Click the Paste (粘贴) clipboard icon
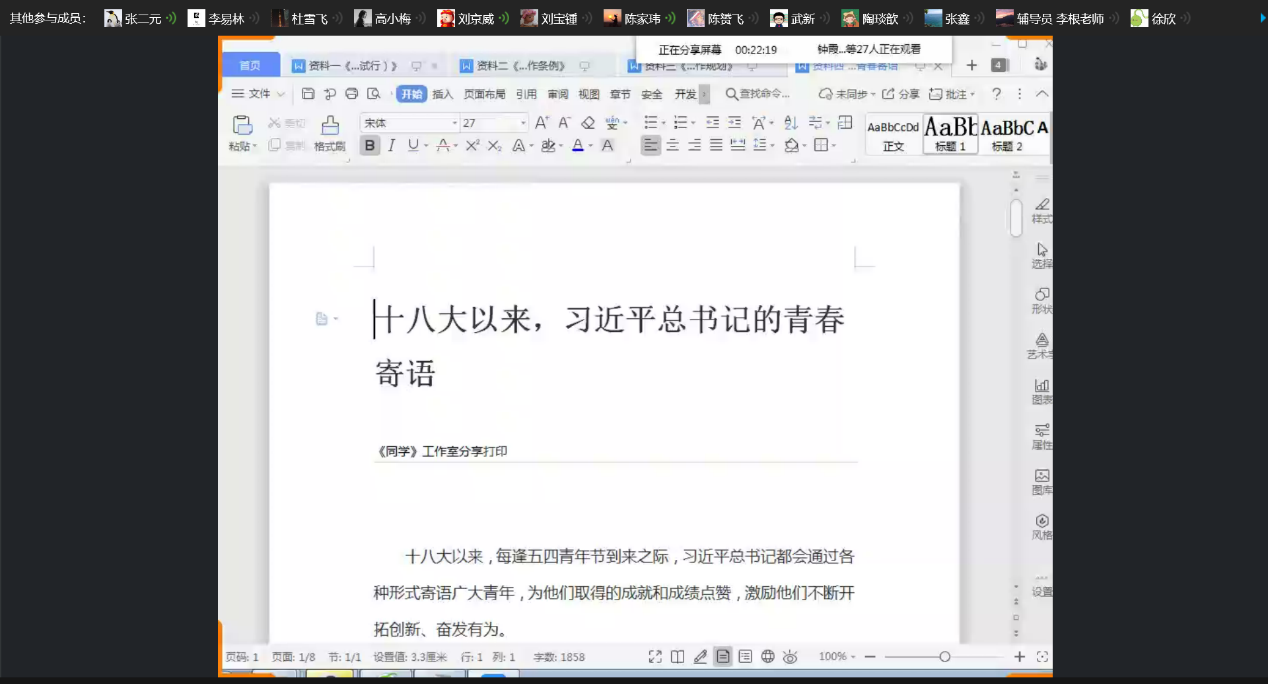Image resolution: width=1268 pixels, height=684 pixels. click(242, 125)
